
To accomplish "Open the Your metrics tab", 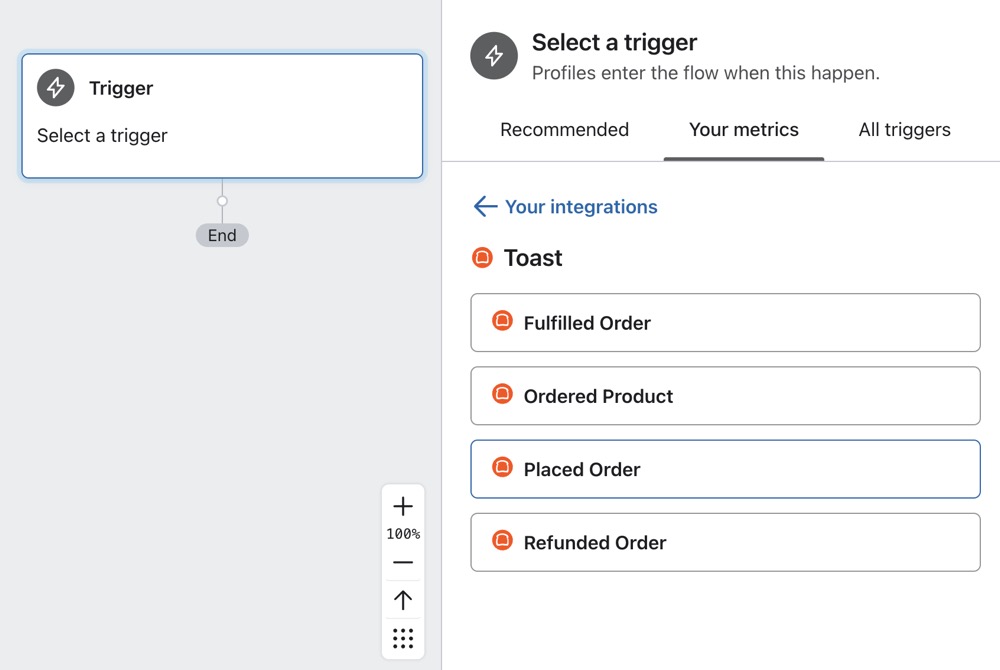I will point(743,130).
